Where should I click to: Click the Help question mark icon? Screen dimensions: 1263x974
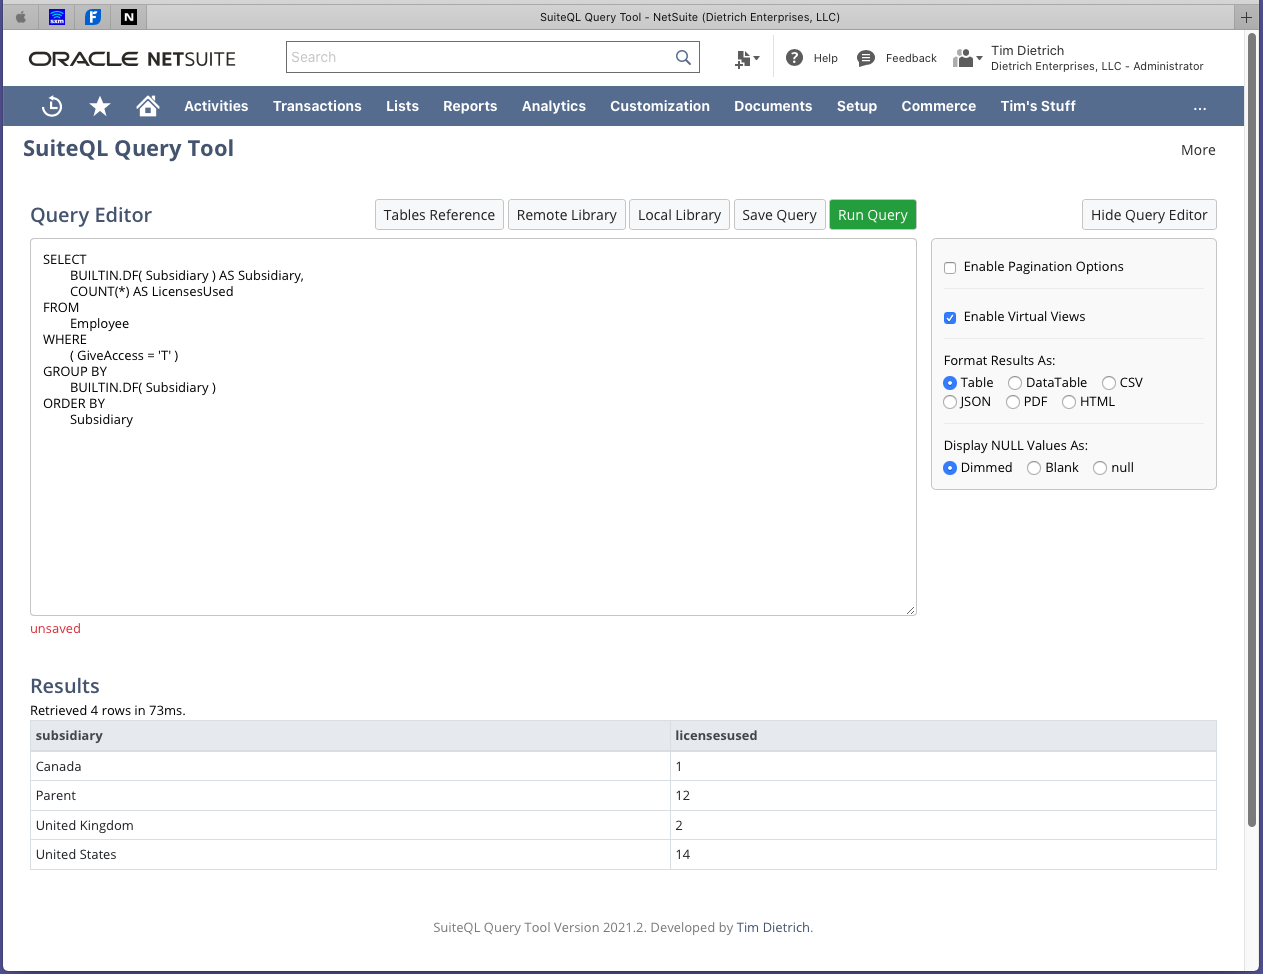795,58
